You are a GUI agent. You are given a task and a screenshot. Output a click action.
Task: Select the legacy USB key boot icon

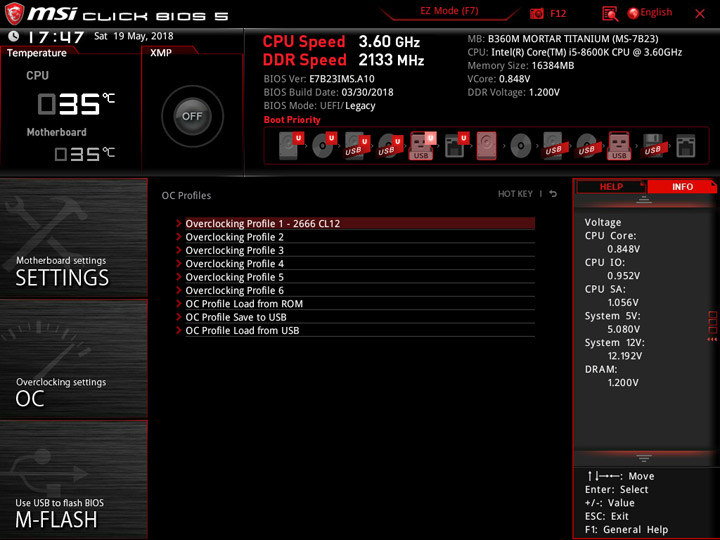click(619, 146)
